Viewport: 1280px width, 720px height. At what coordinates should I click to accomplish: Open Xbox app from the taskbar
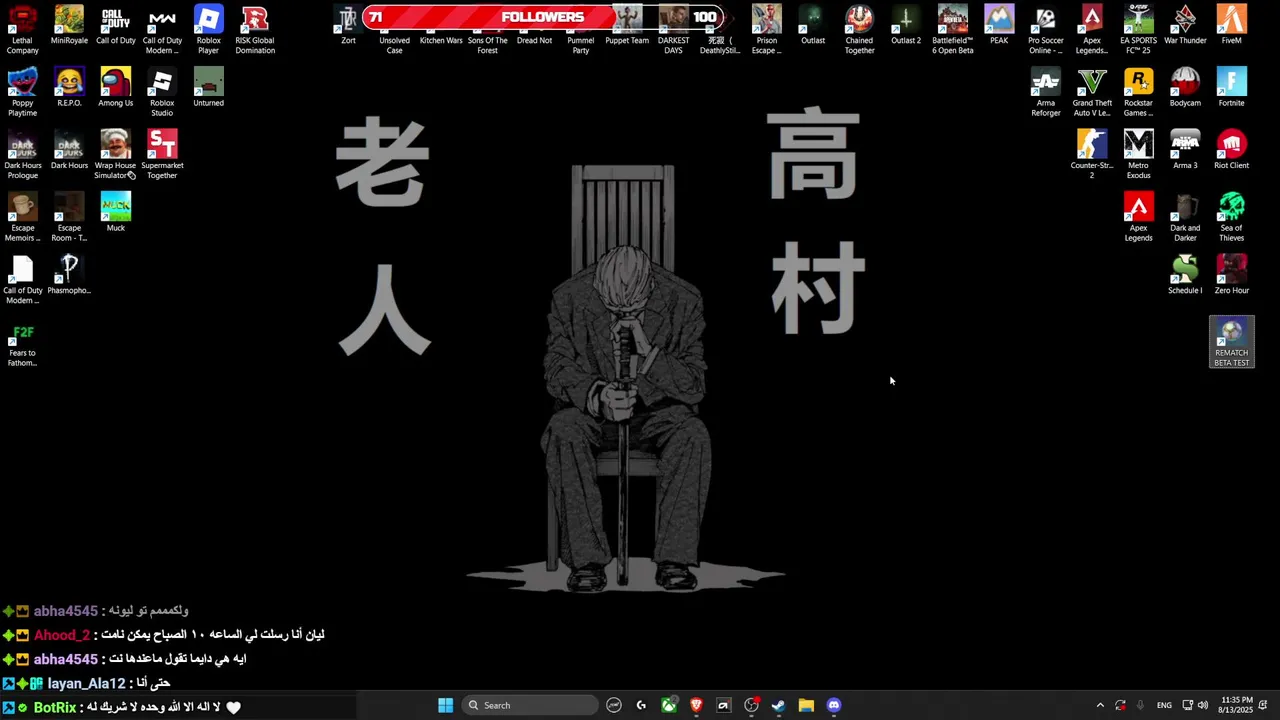pos(669,705)
